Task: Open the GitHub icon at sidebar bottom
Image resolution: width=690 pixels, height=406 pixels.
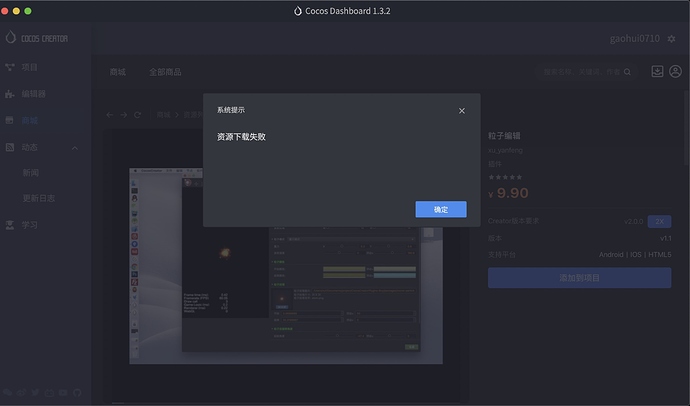Action: click(x=77, y=392)
